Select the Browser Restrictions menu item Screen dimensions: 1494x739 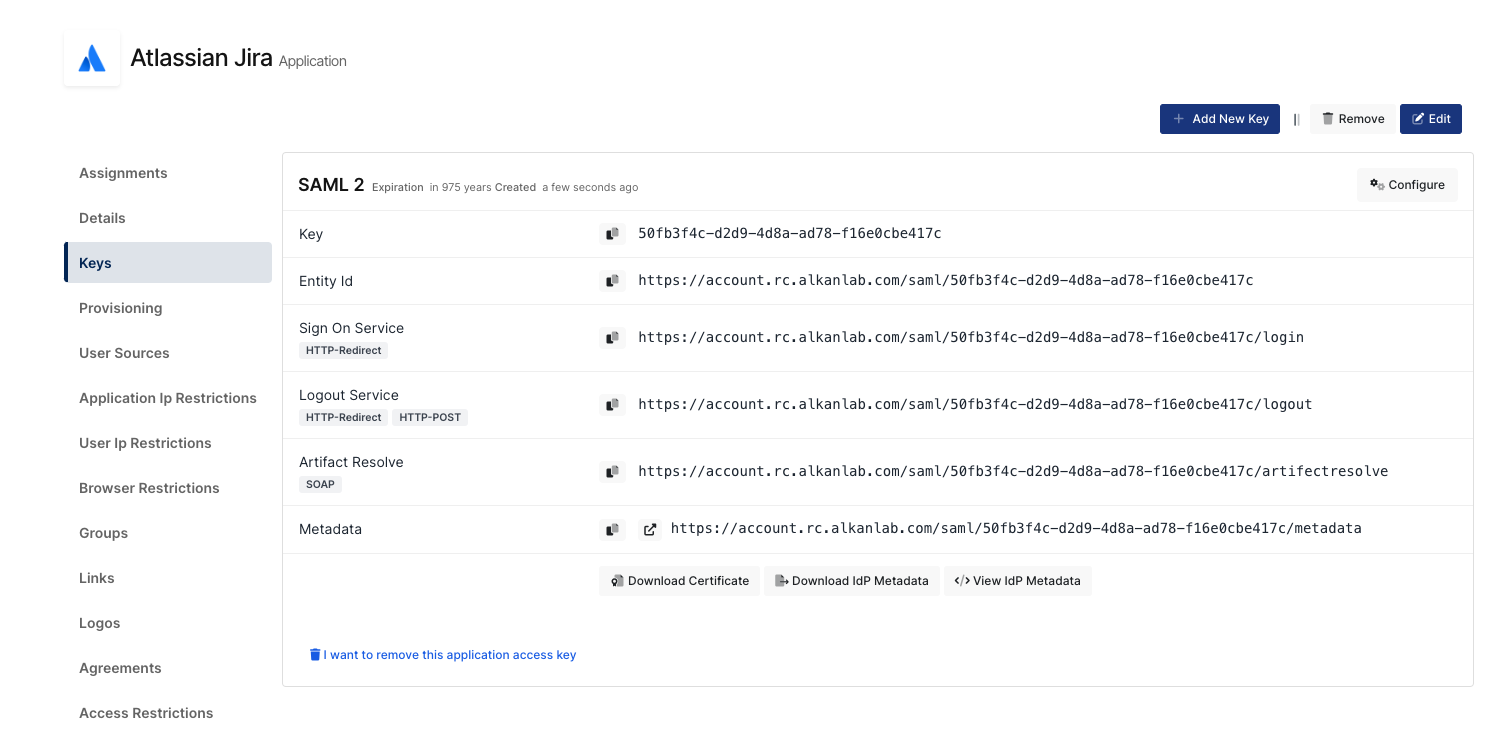(x=149, y=488)
